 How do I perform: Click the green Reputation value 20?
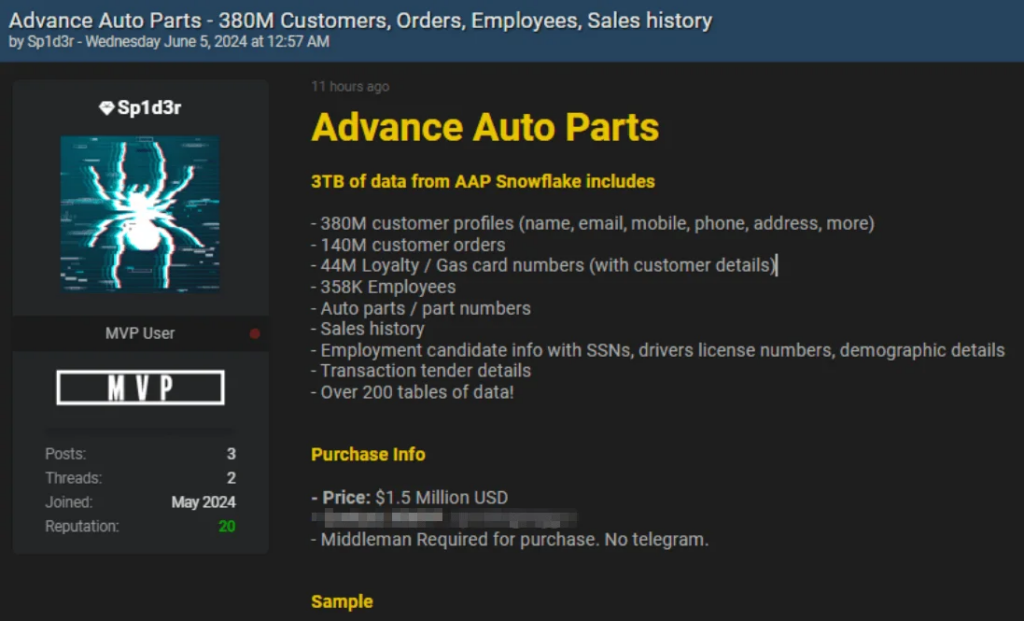coord(227,526)
